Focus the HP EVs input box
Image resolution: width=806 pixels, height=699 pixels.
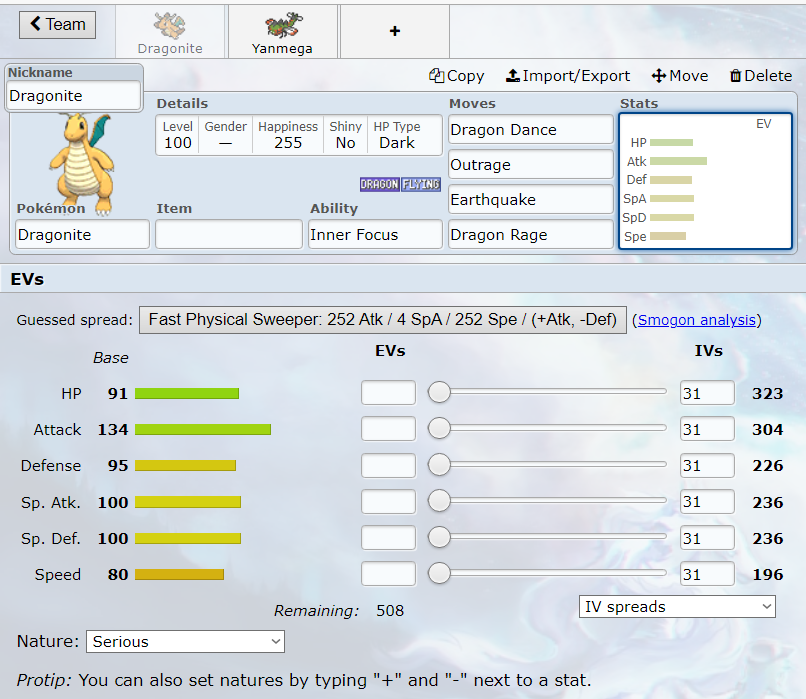388,393
